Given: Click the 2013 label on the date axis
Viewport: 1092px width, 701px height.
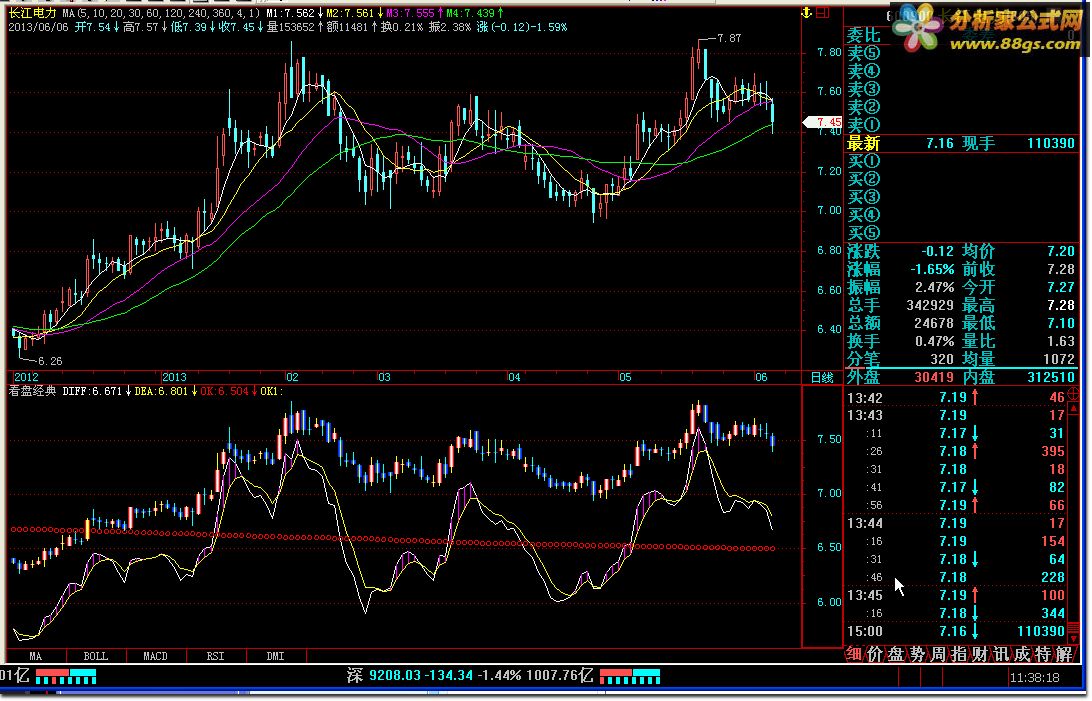Looking at the screenshot, I should [174, 377].
